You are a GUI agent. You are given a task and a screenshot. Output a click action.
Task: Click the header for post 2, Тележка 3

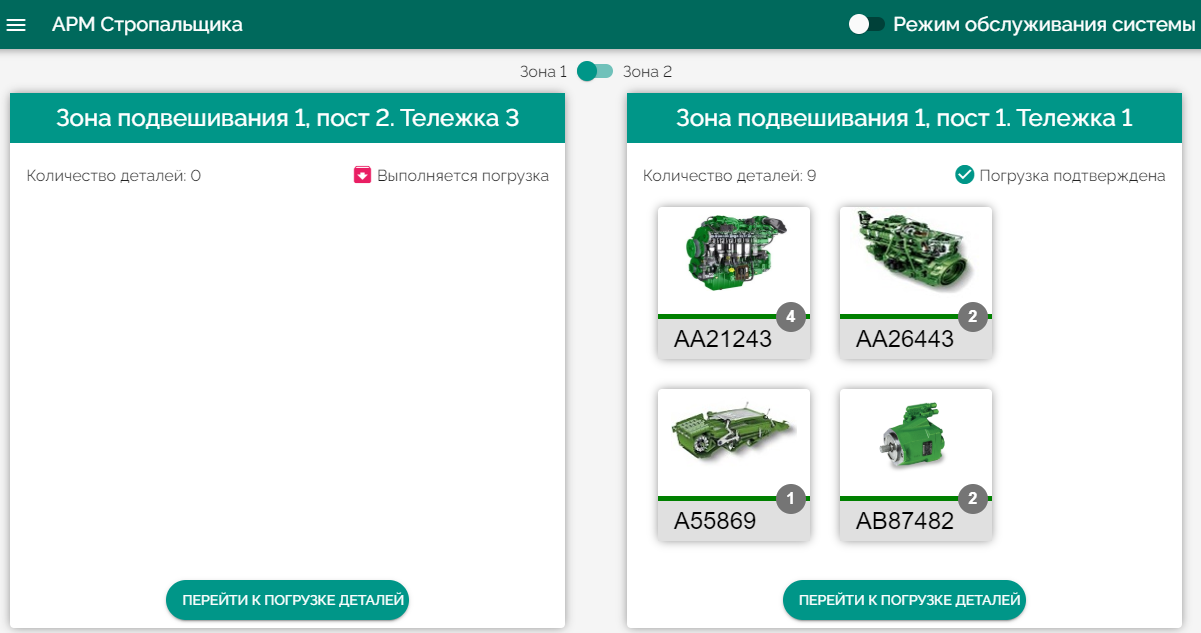288,118
